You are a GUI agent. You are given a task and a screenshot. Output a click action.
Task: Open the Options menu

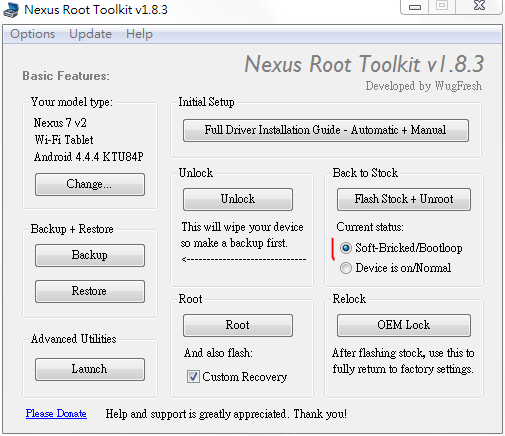[32, 34]
